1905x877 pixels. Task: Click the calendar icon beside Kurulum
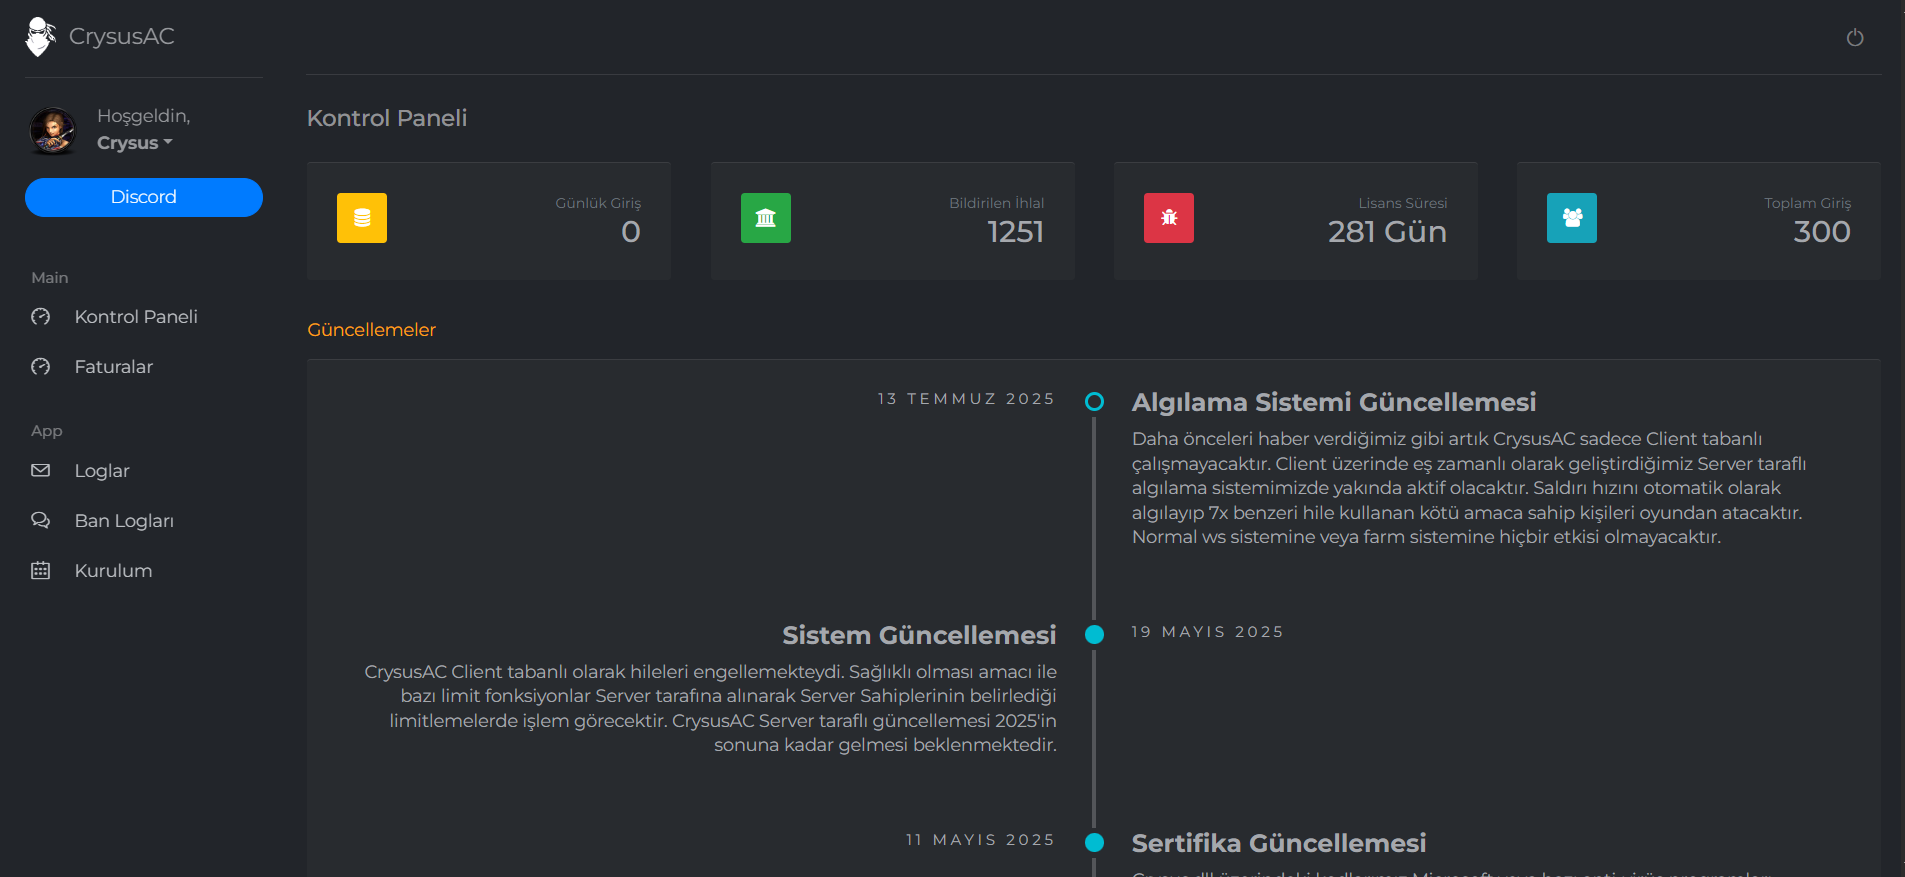(41, 571)
